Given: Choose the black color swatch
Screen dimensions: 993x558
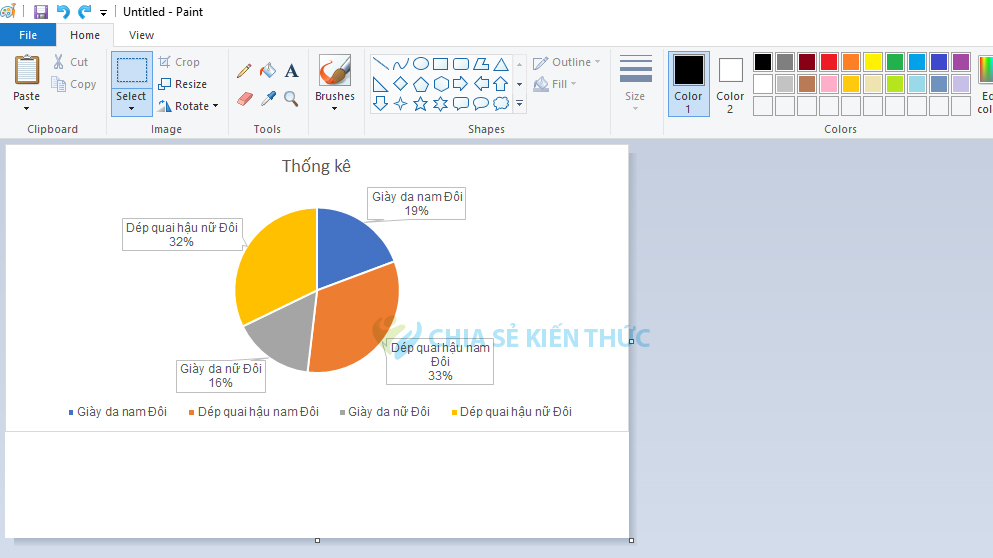Looking at the screenshot, I should click(763, 62).
